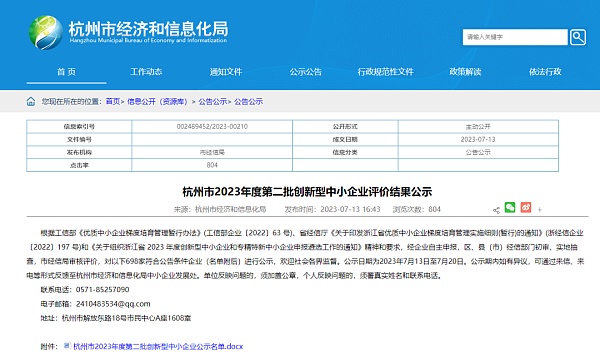Click the bureau globe logo

pyautogui.click(x=46, y=33)
